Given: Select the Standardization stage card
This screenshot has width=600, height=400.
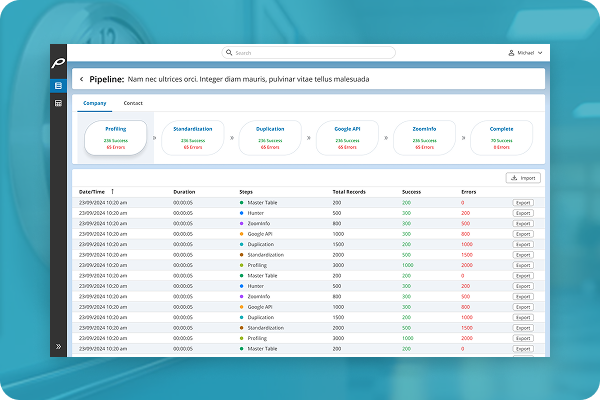Looking at the screenshot, I should pos(192,139).
